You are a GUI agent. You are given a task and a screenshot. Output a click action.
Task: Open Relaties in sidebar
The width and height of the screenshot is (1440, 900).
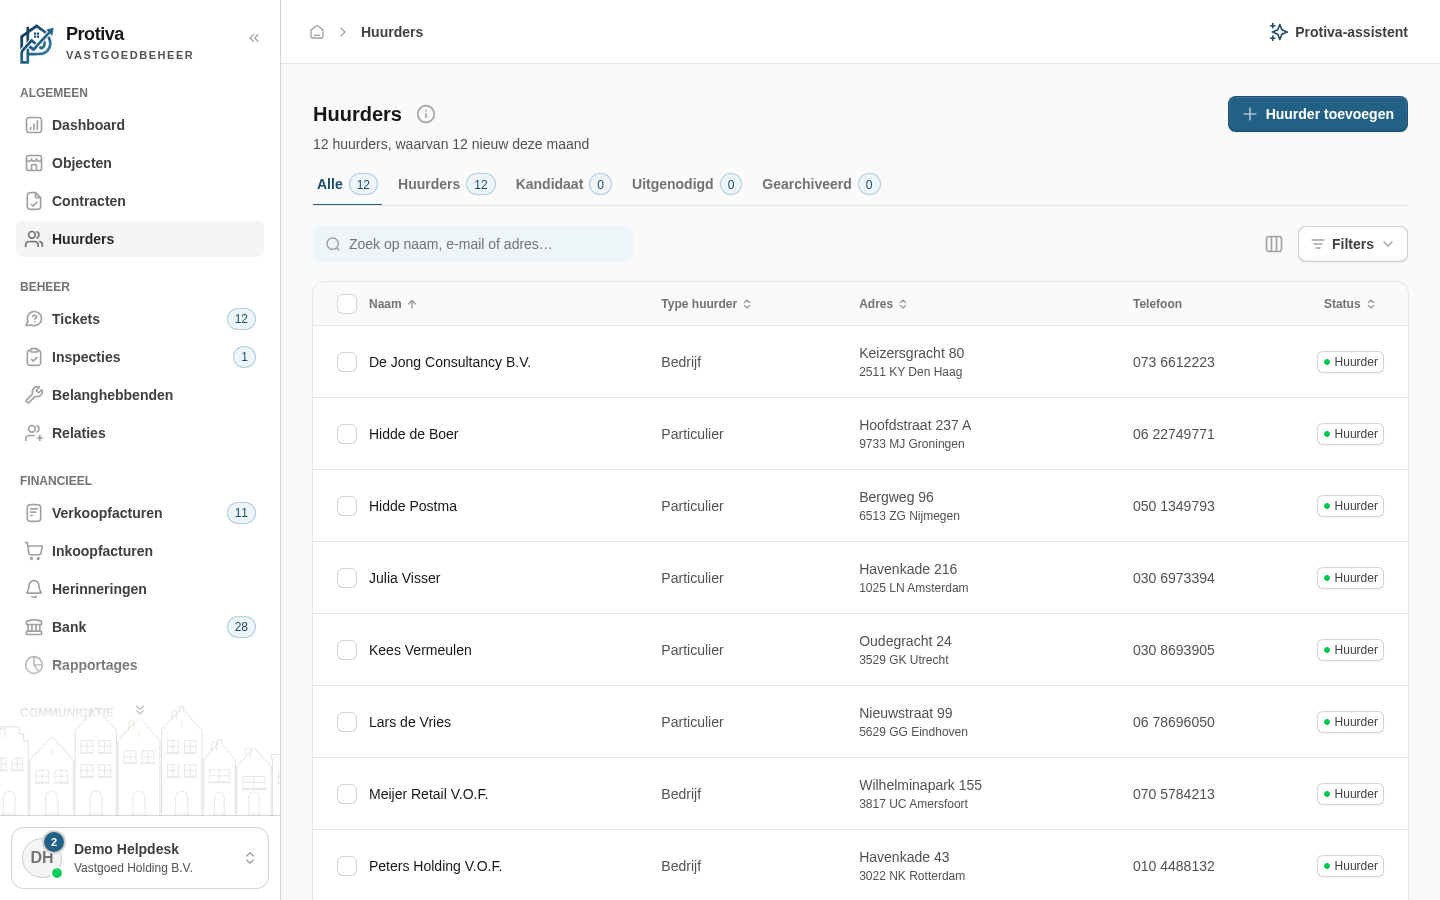[x=140, y=433]
